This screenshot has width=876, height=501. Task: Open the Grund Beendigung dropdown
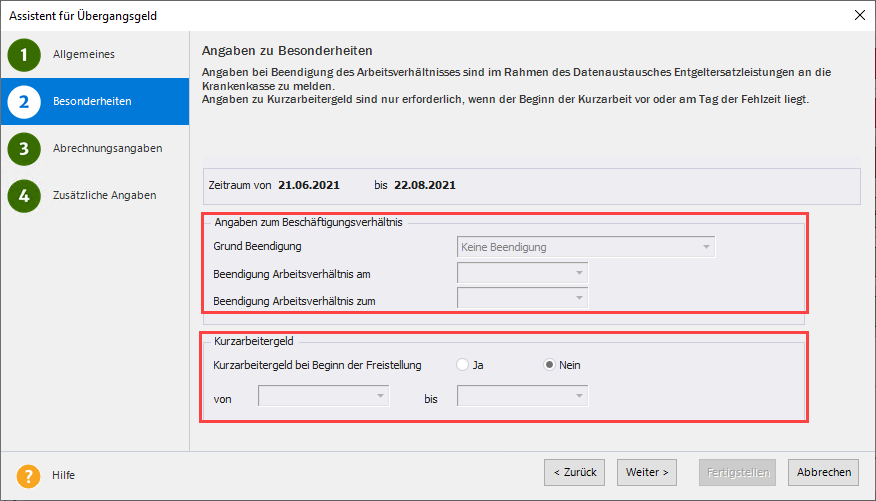tap(706, 247)
